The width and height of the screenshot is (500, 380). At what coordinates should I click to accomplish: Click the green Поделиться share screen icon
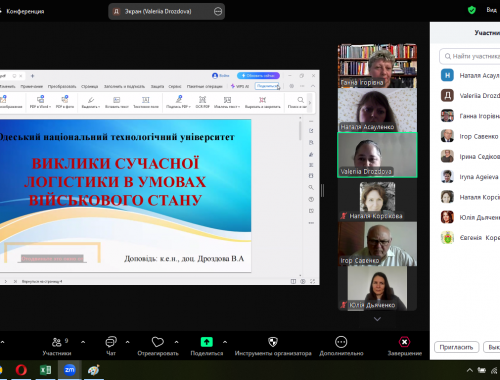coord(207,342)
